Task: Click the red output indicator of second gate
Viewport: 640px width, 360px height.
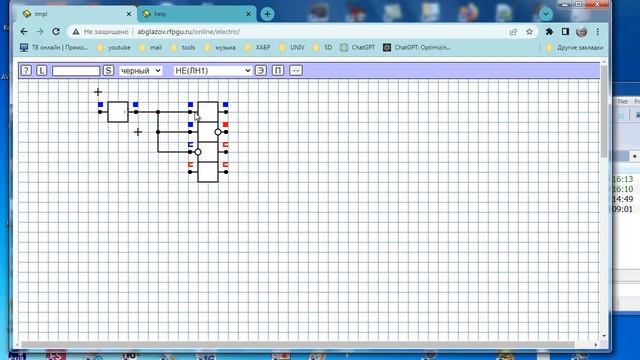Action: (x=226, y=124)
